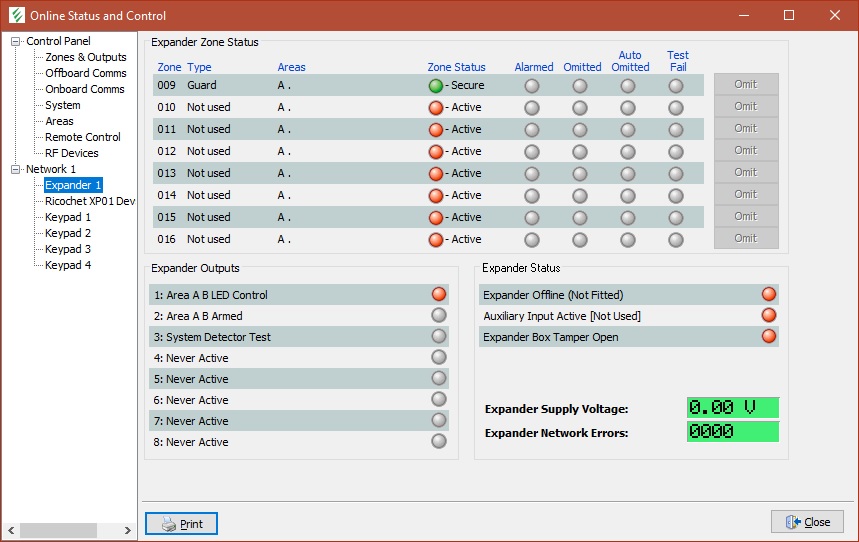The image size is (859, 542).
Task: Click the Expander Box Tamper Open indicator
Action: pos(768,337)
